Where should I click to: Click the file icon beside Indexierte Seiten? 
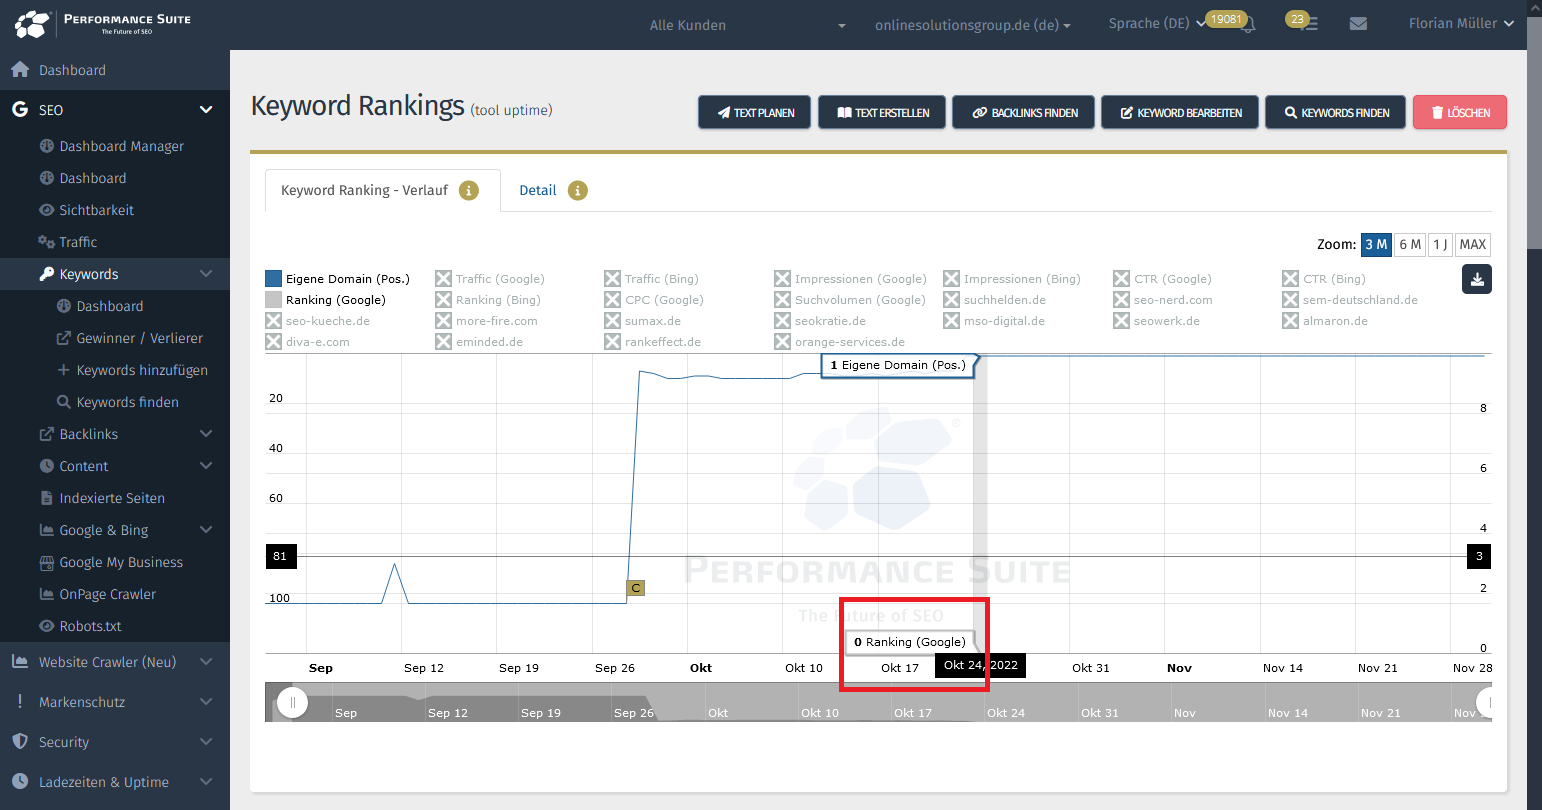[x=46, y=498]
